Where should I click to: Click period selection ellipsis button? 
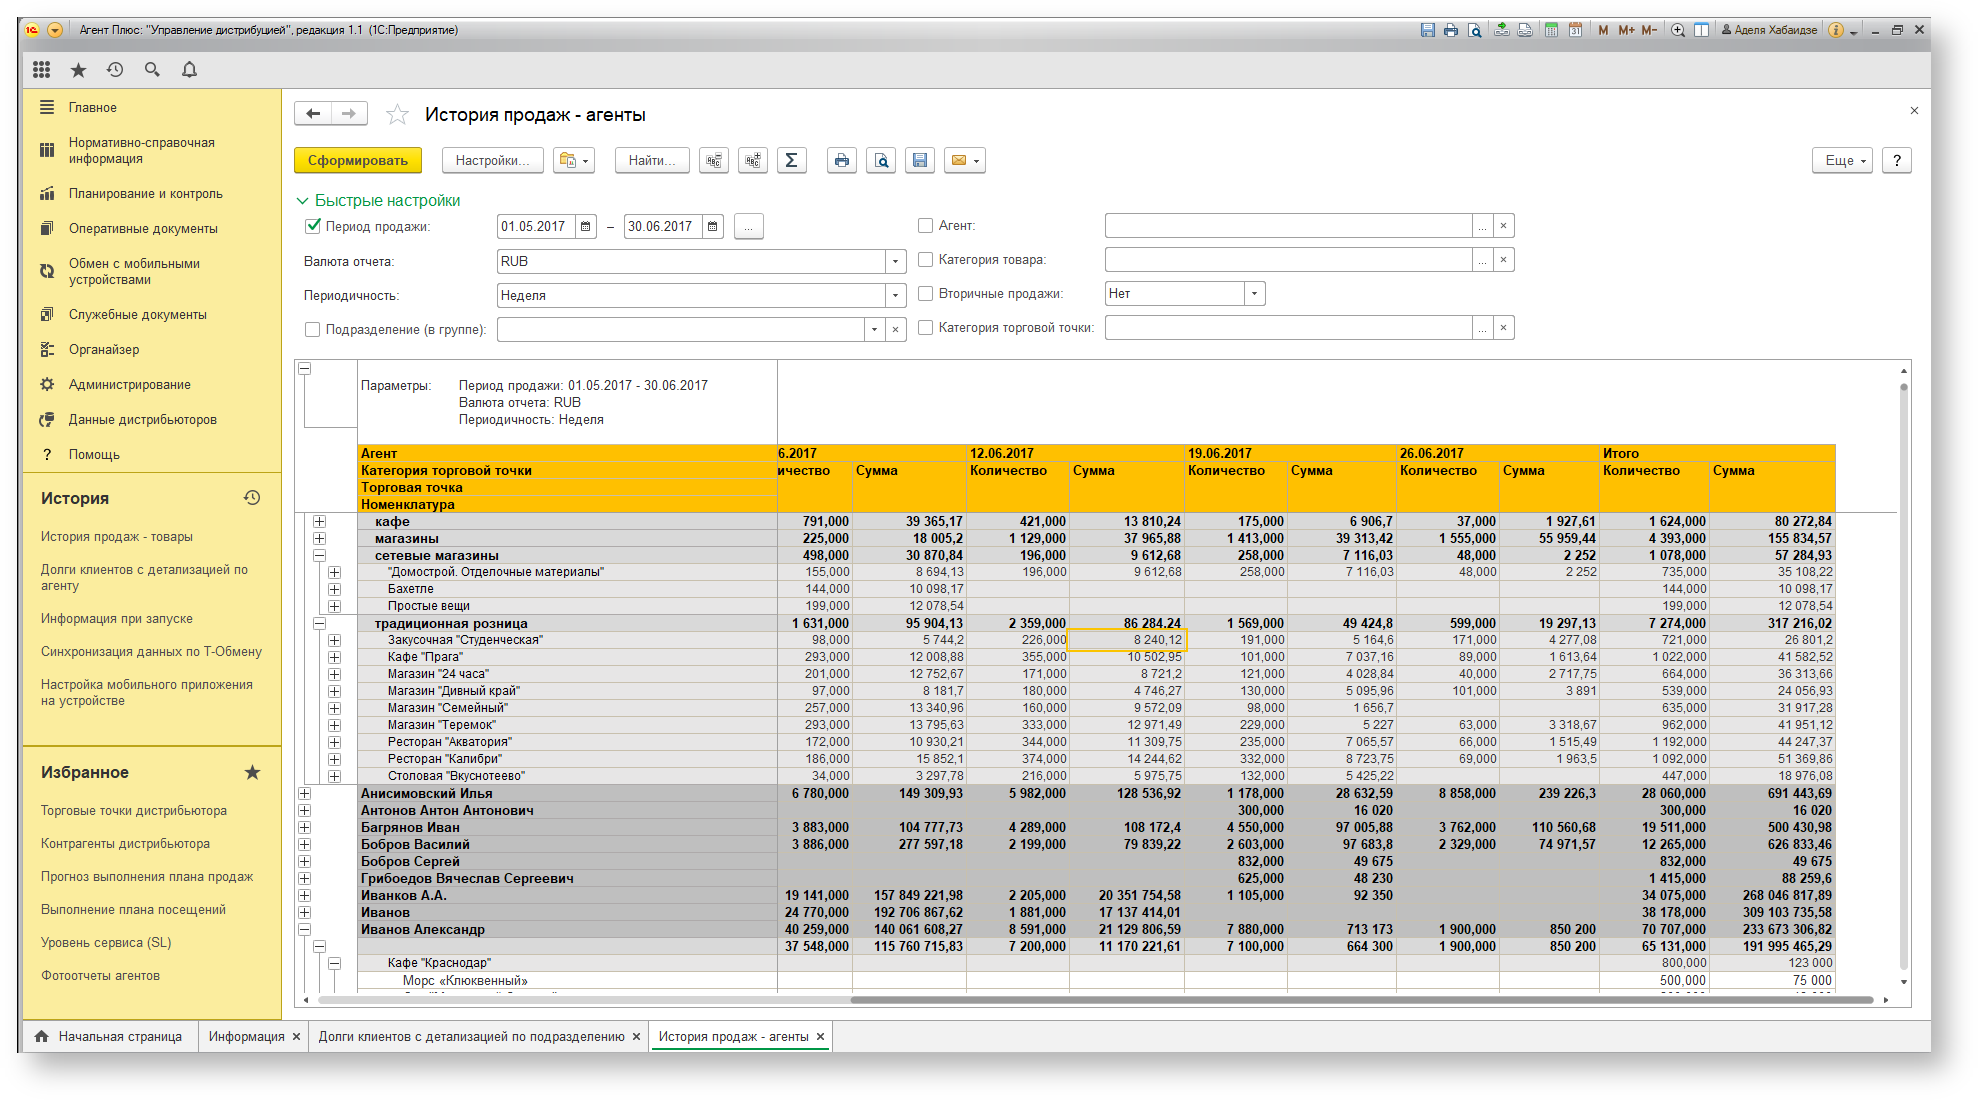click(748, 227)
